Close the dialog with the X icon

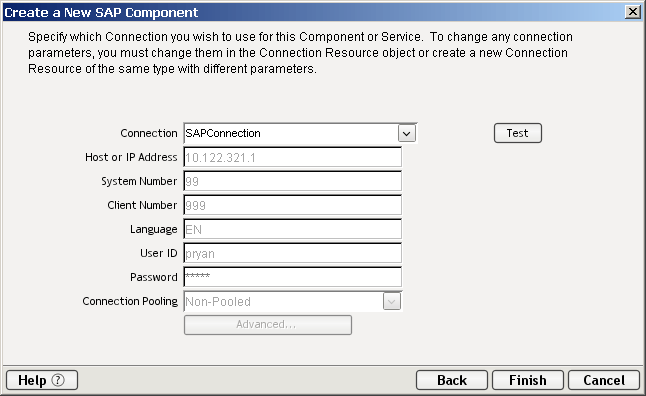(x=632, y=12)
